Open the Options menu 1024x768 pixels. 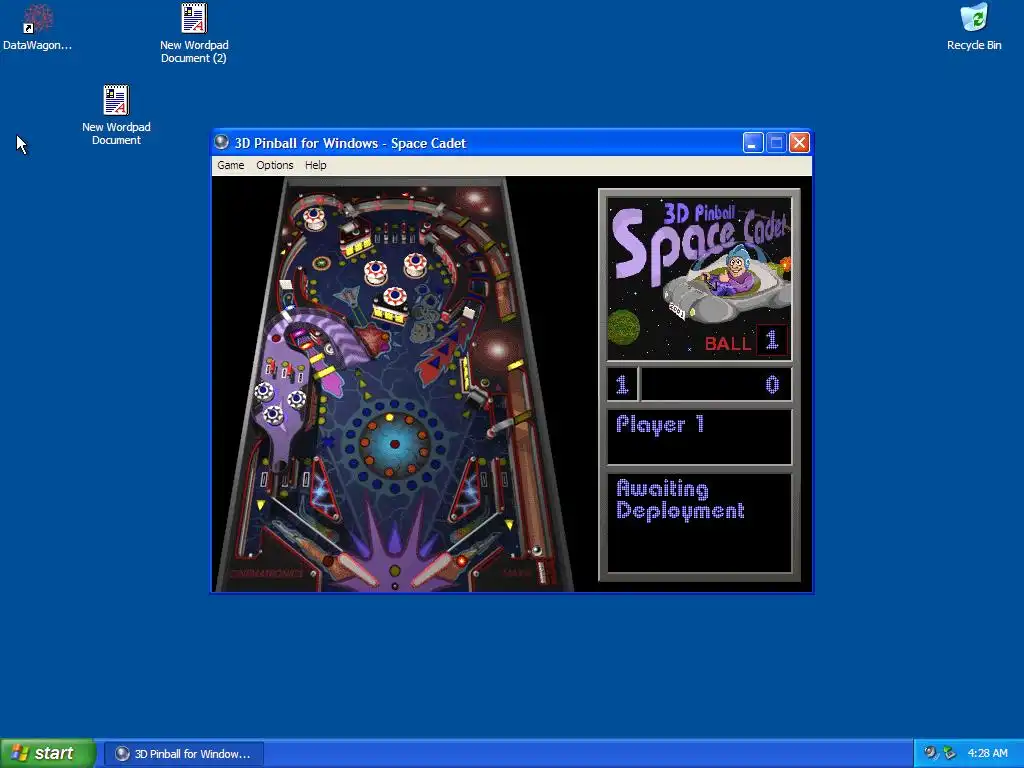(274, 165)
